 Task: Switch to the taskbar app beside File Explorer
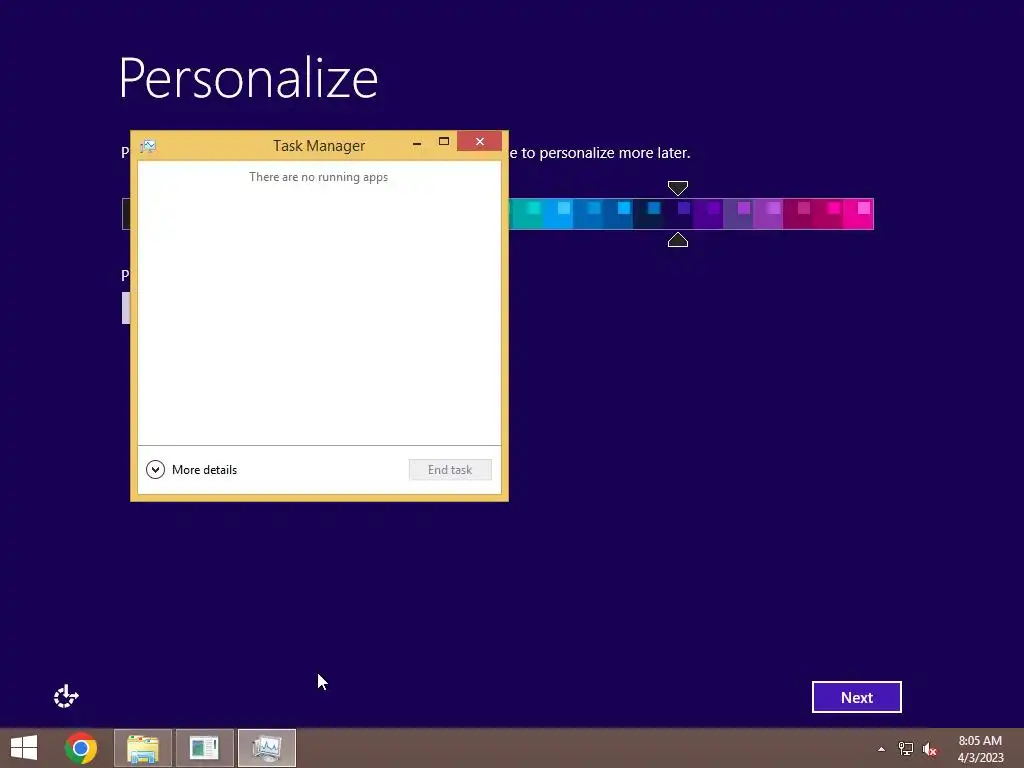point(204,748)
